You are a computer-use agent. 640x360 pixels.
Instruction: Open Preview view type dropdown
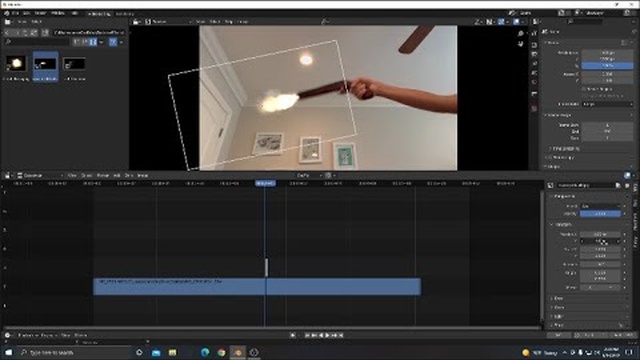[168, 22]
